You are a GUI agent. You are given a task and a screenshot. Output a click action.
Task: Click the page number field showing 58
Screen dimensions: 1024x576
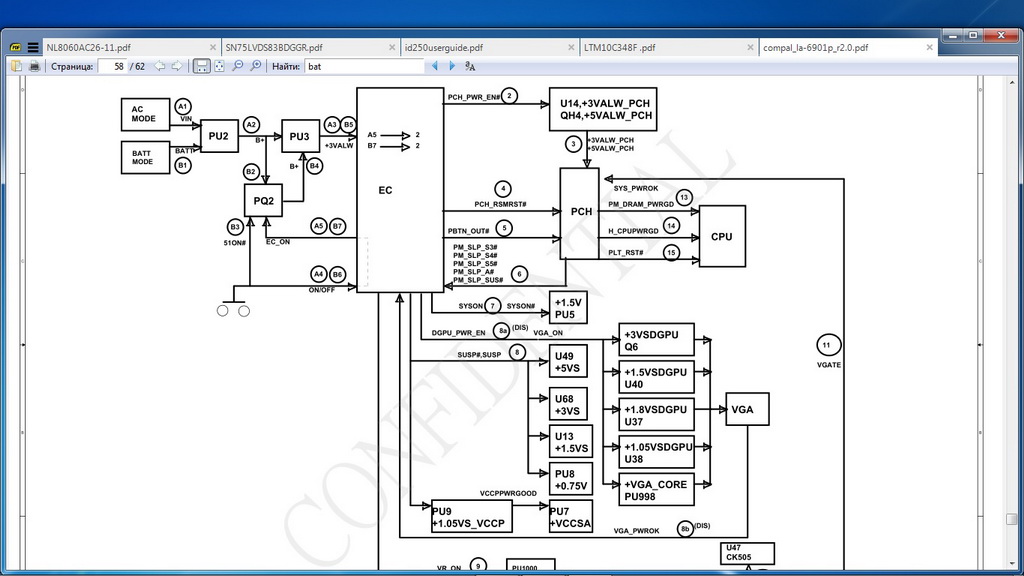point(112,66)
